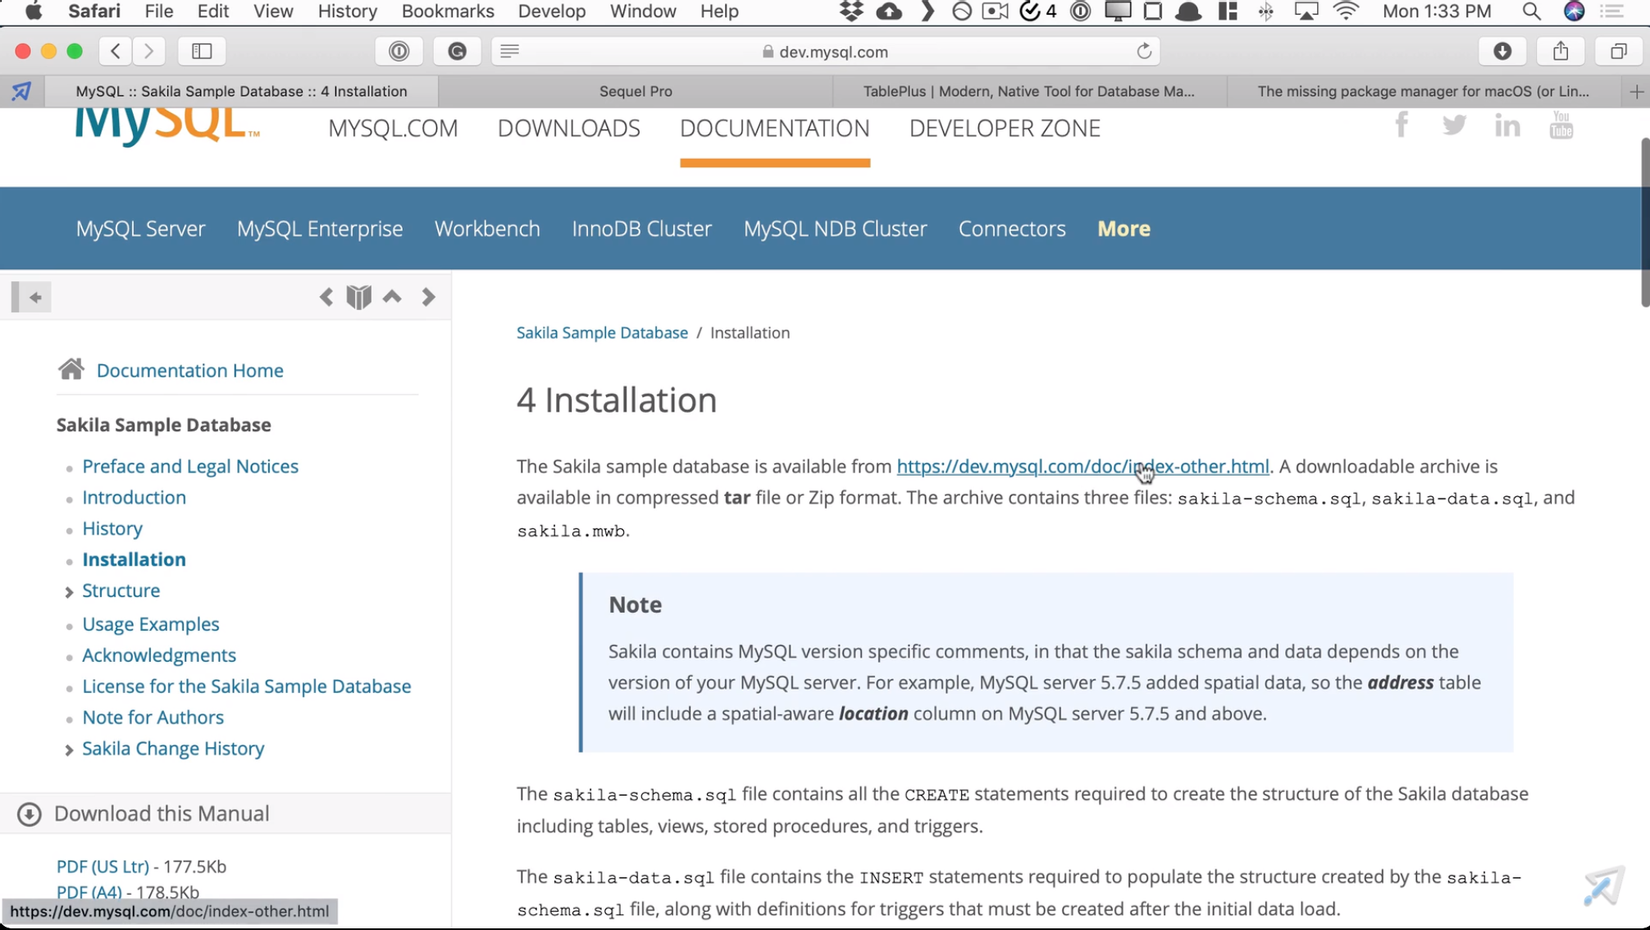Click the page vertical scrollbar

tap(1644, 223)
